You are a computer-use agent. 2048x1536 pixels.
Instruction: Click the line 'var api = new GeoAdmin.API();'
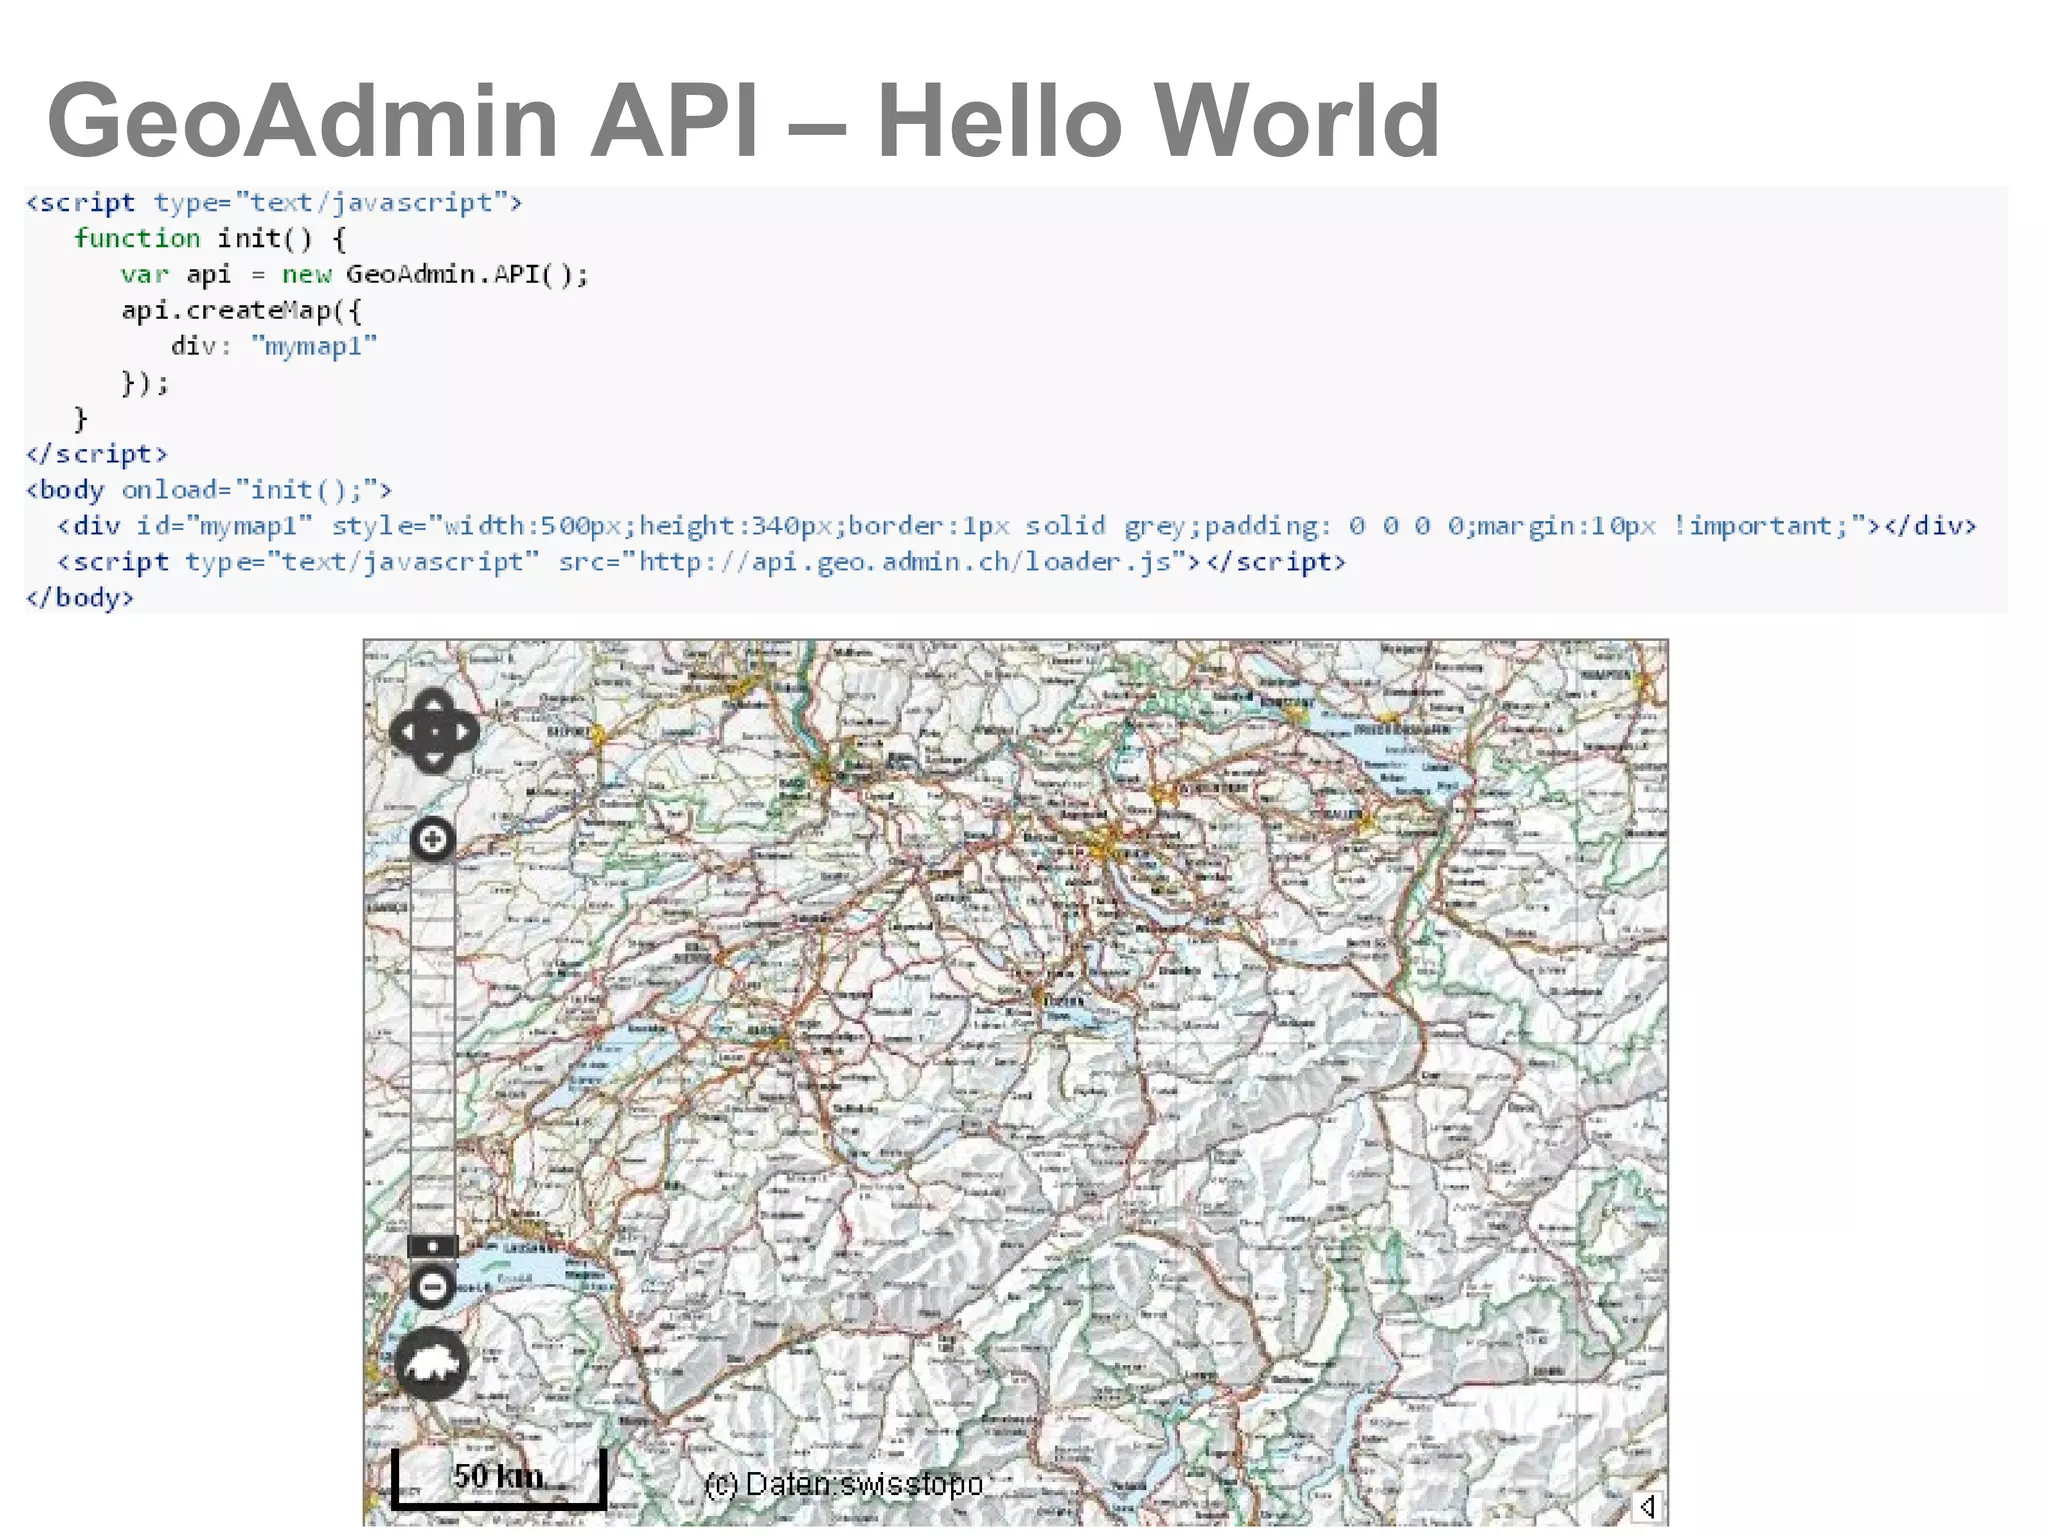[355, 274]
